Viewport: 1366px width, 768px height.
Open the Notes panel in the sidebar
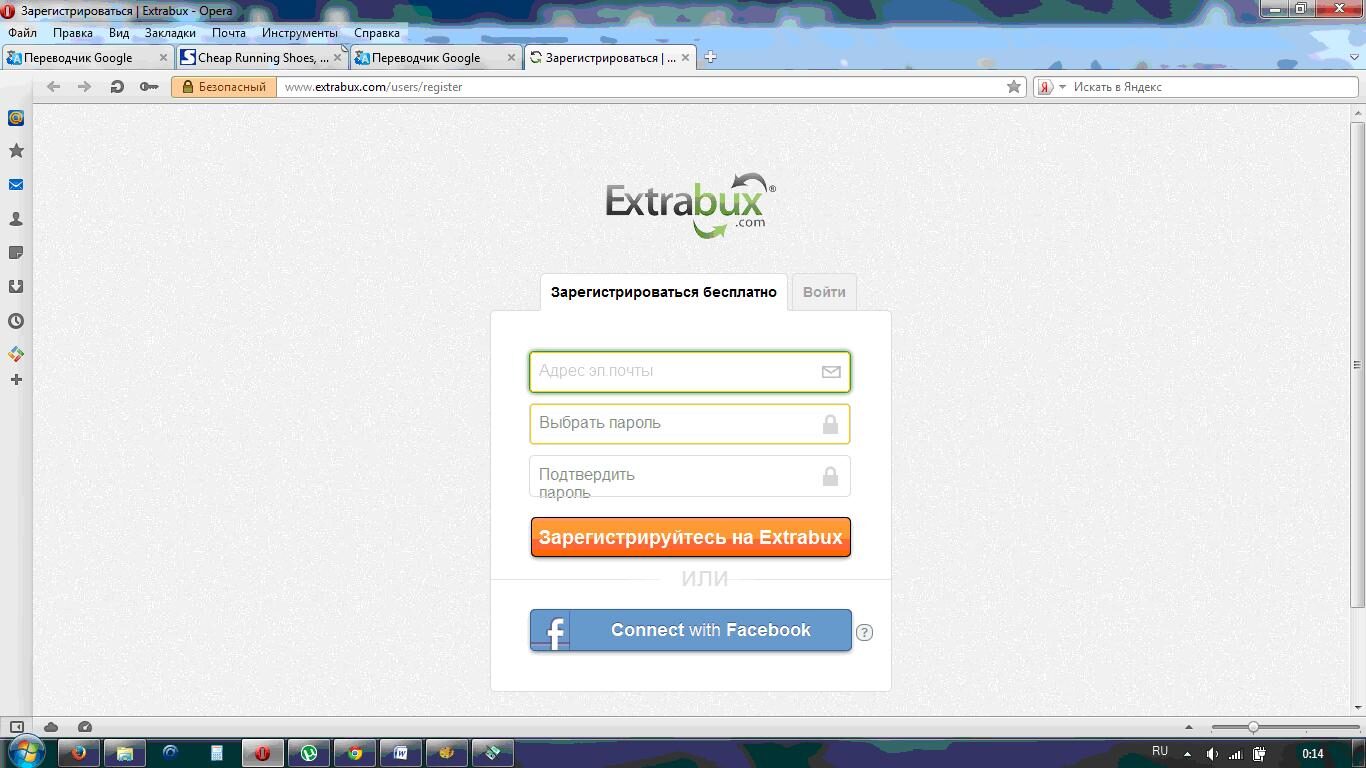tap(15, 252)
